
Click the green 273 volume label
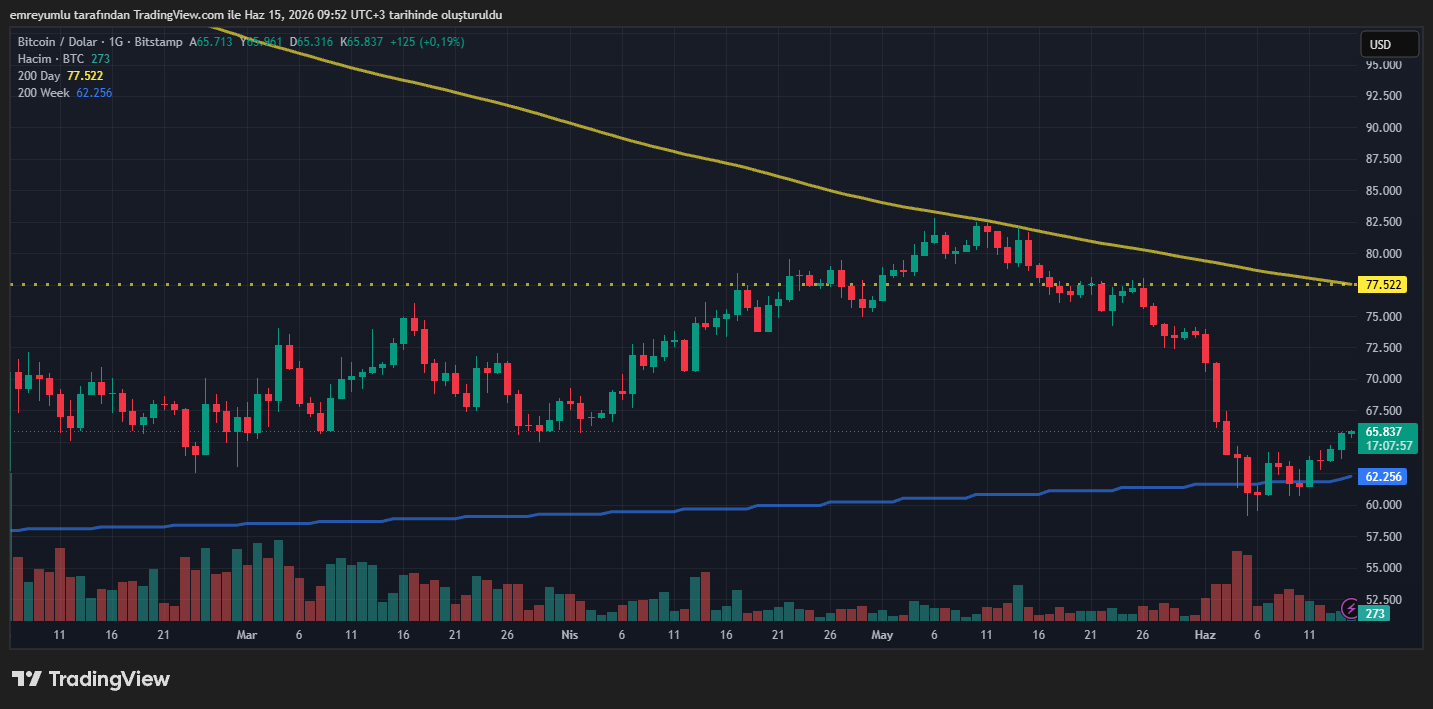click(1376, 614)
